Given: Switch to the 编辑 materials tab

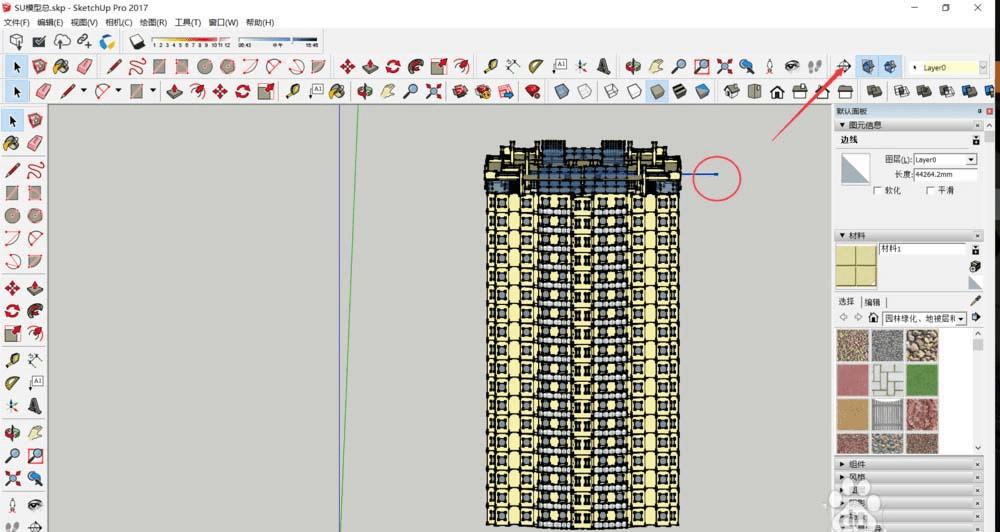Looking at the screenshot, I should 872,302.
